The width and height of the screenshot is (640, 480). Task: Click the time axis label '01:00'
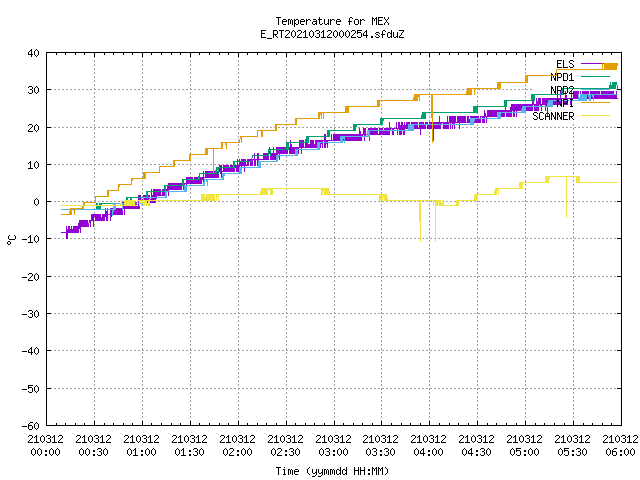click(141, 452)
